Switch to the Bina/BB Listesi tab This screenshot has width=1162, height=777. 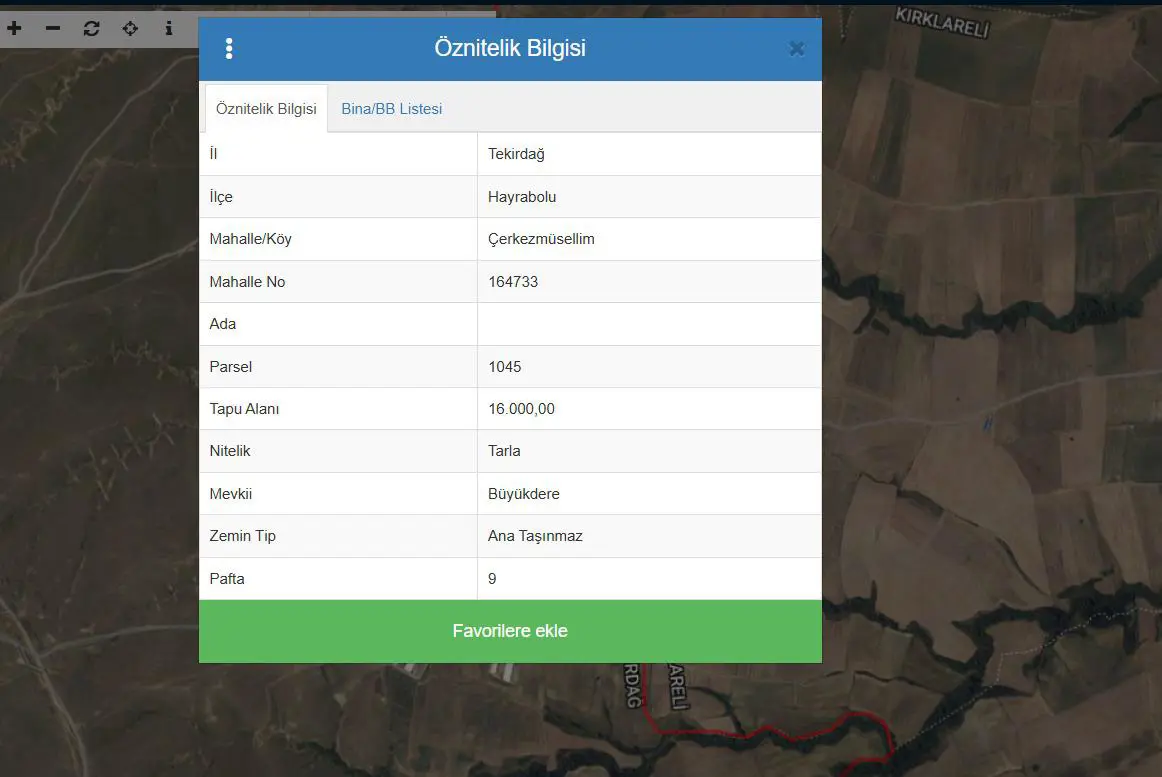click(391, 109)
